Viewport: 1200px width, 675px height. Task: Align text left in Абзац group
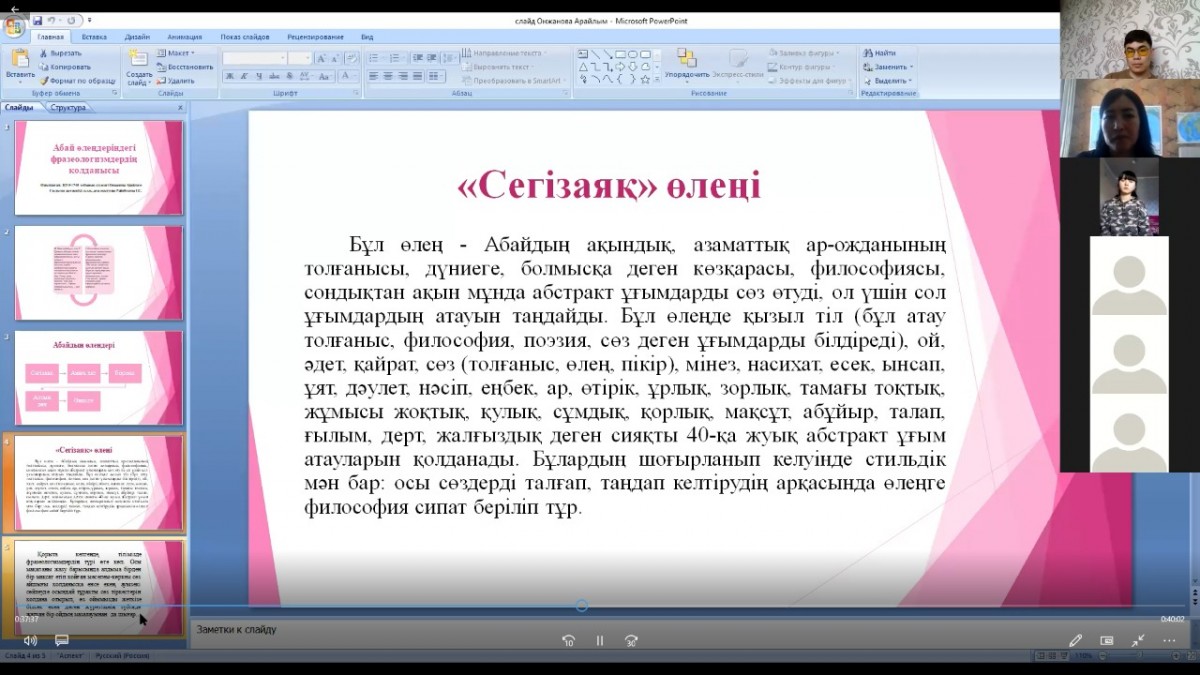click(375, 76)
